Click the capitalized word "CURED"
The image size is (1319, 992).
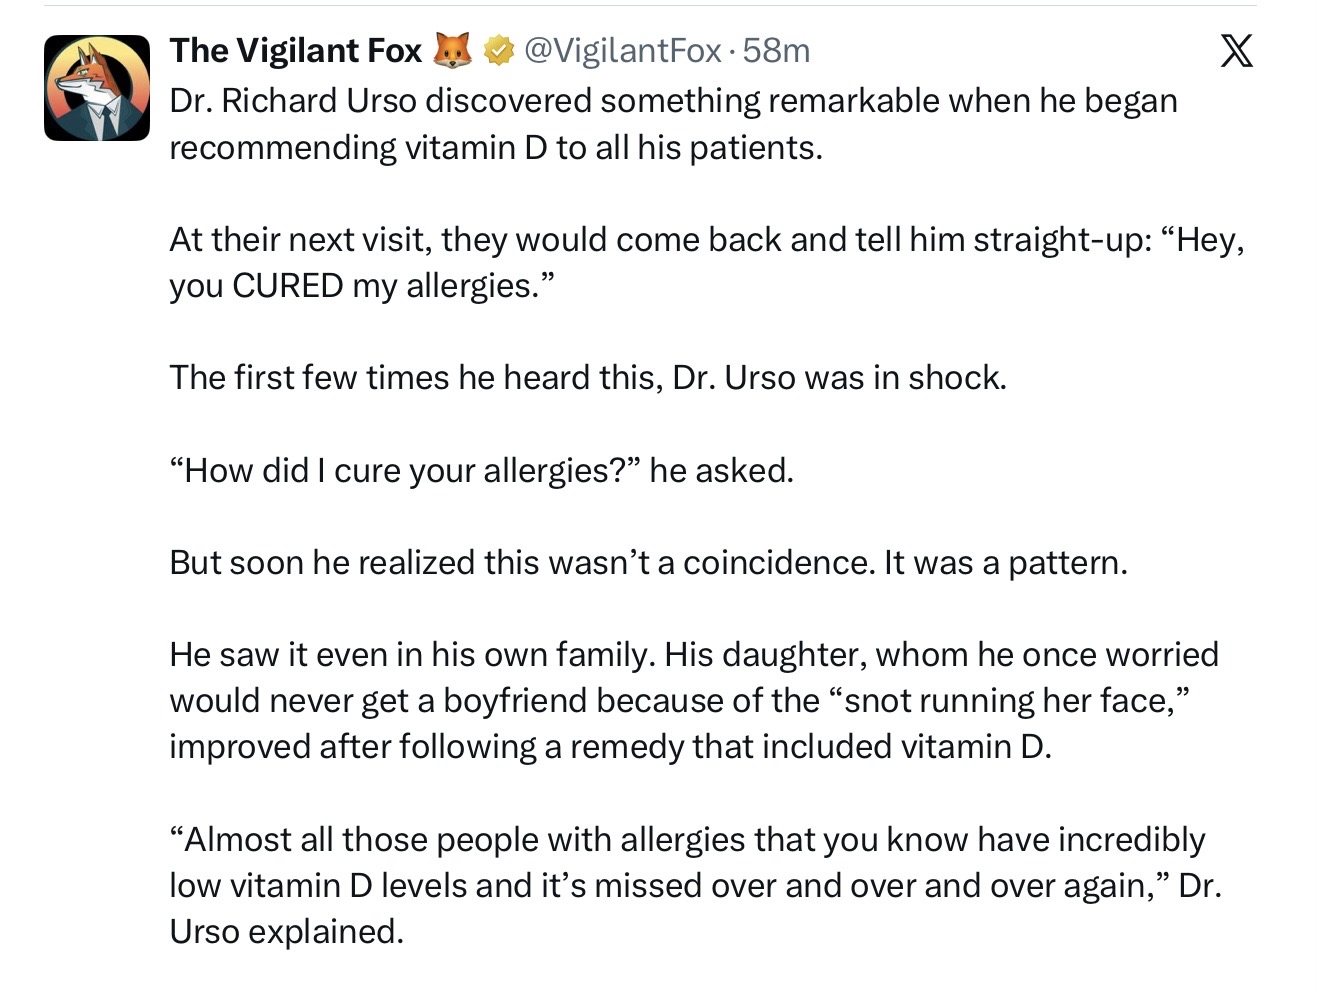point(288,286)
